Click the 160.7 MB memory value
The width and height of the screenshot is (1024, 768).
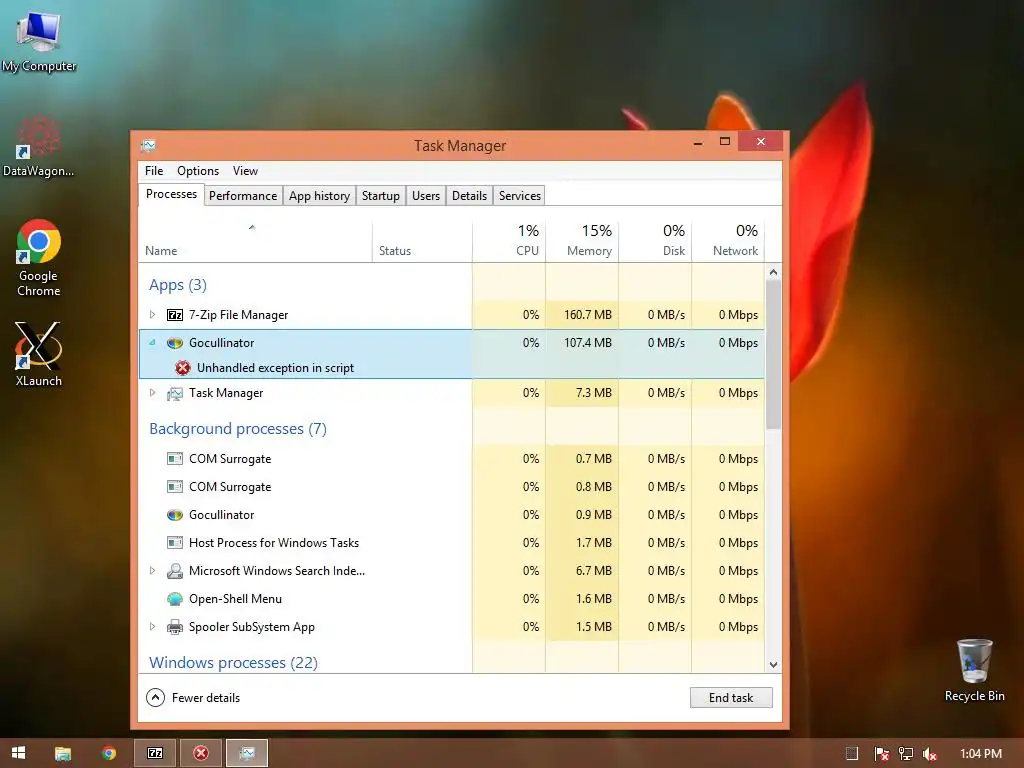point(588,315)
